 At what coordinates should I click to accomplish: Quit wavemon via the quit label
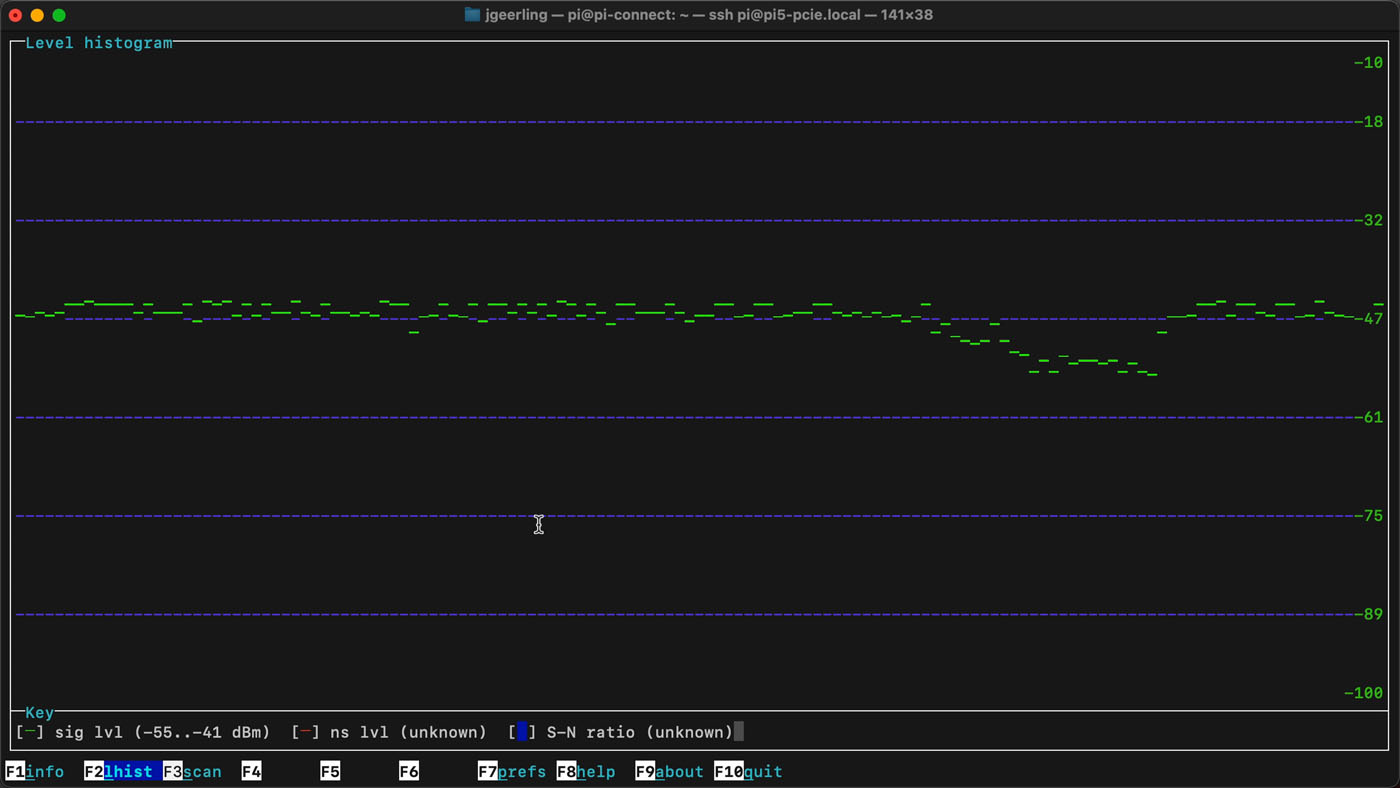(x=763, y=771)
